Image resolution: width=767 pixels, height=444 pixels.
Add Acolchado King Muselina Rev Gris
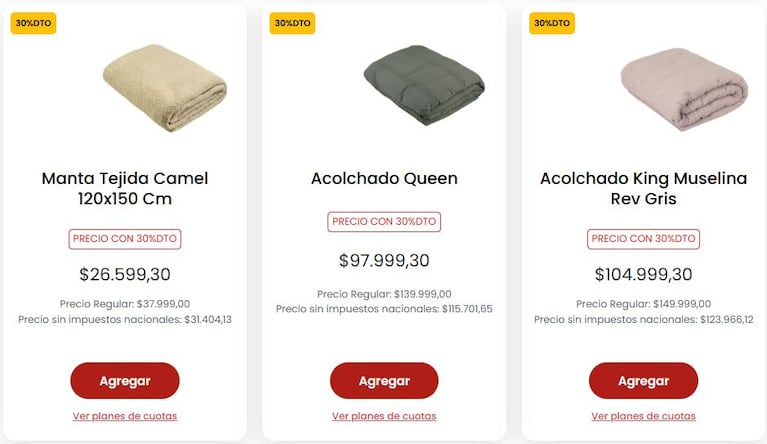643,381
